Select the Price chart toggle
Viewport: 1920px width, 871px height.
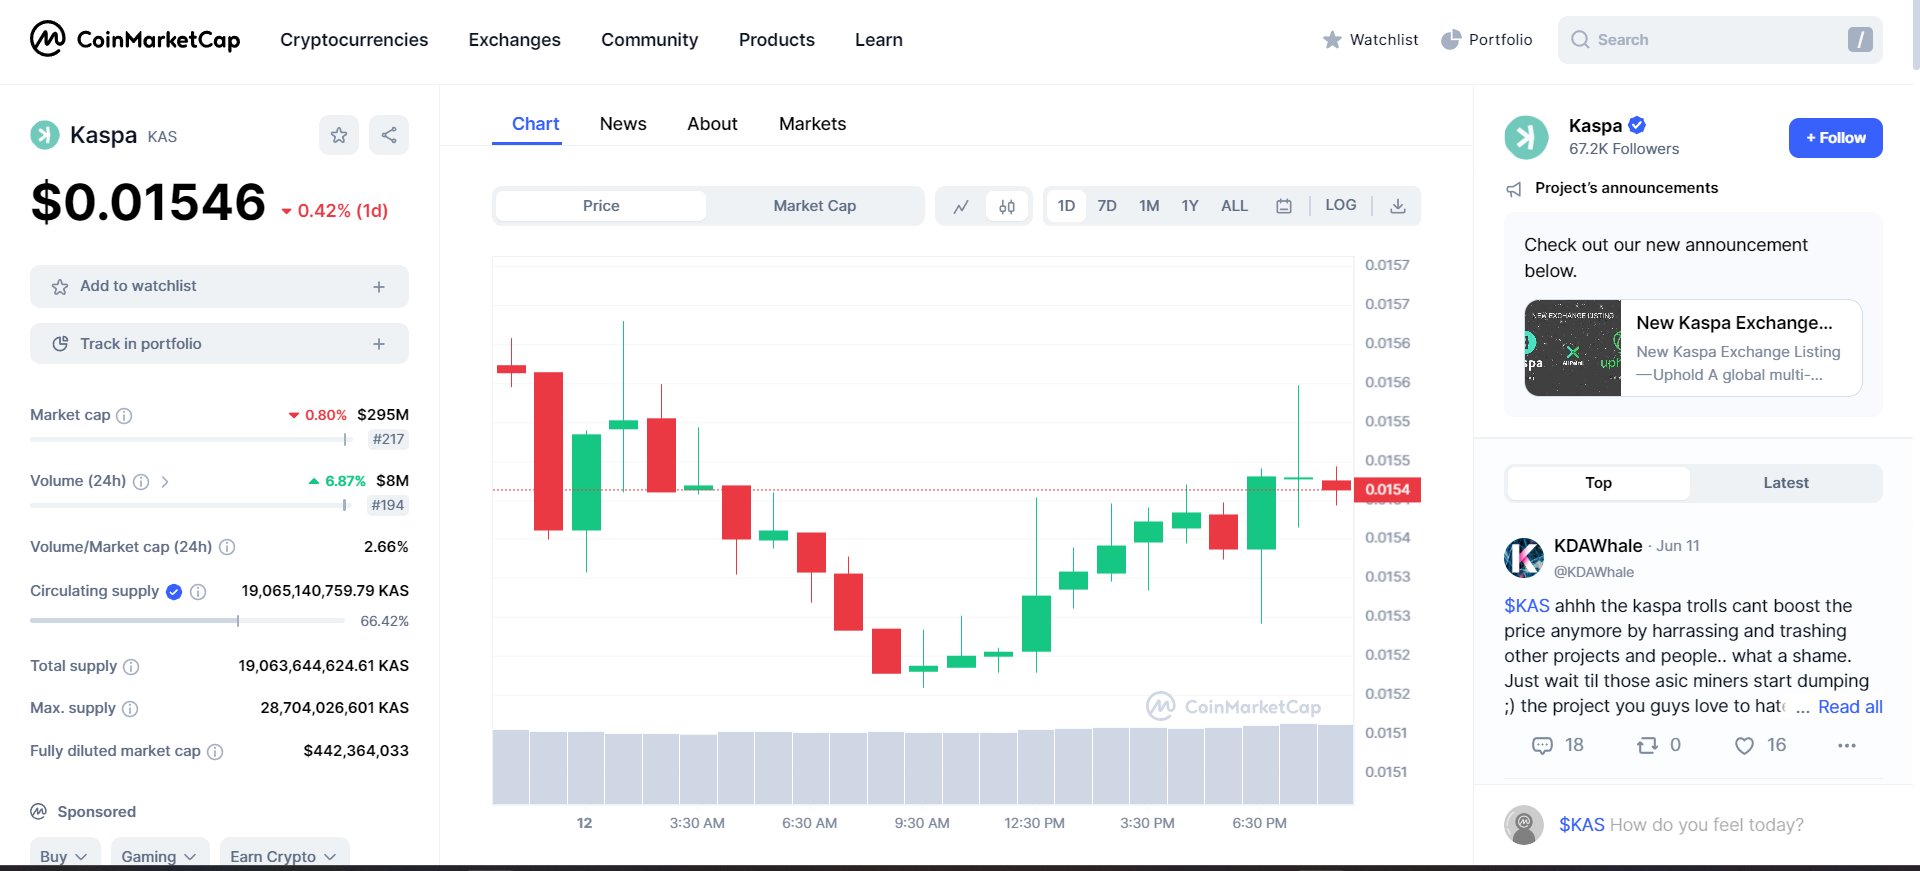[x=601, y=206]
